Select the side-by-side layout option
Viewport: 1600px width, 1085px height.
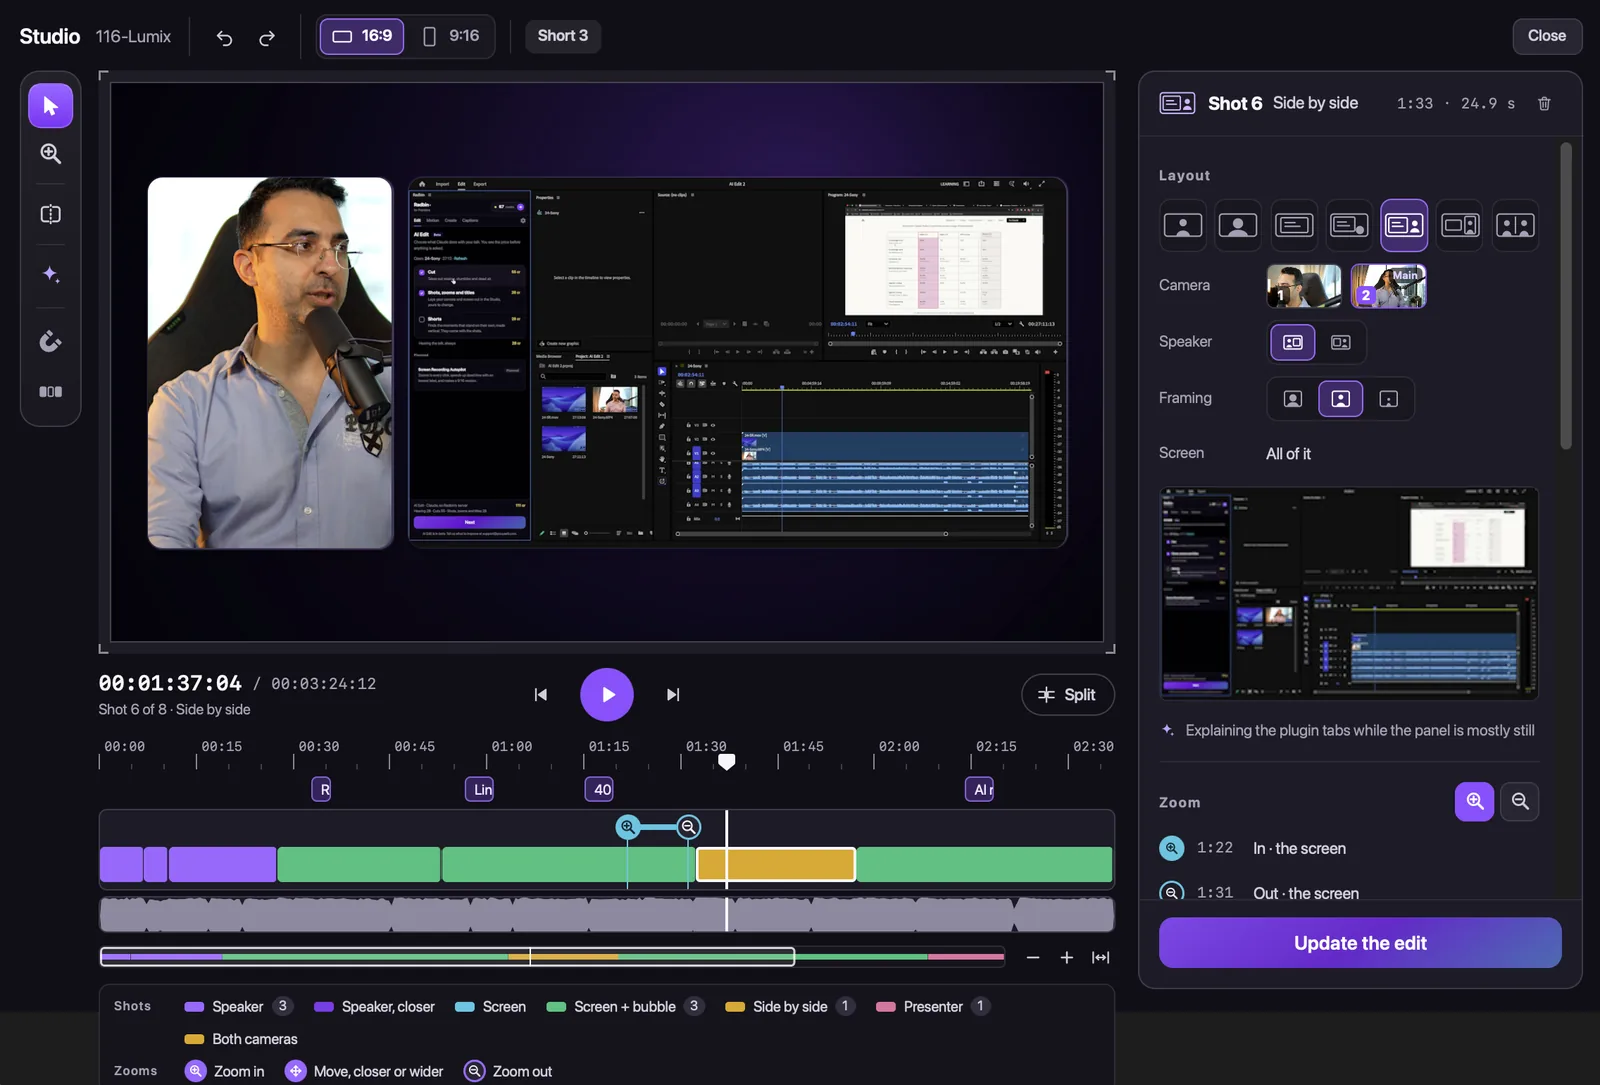pos(1404,225)
